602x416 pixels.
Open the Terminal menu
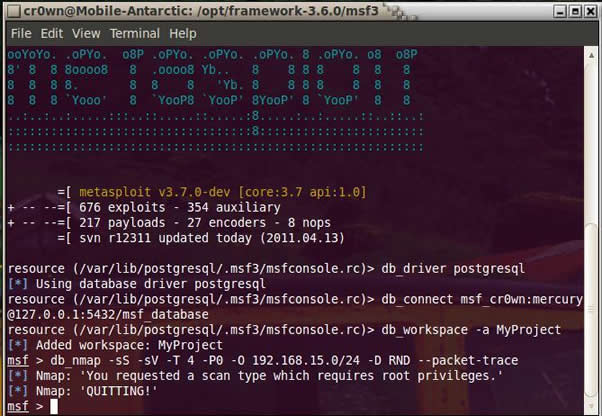point(135,34)
